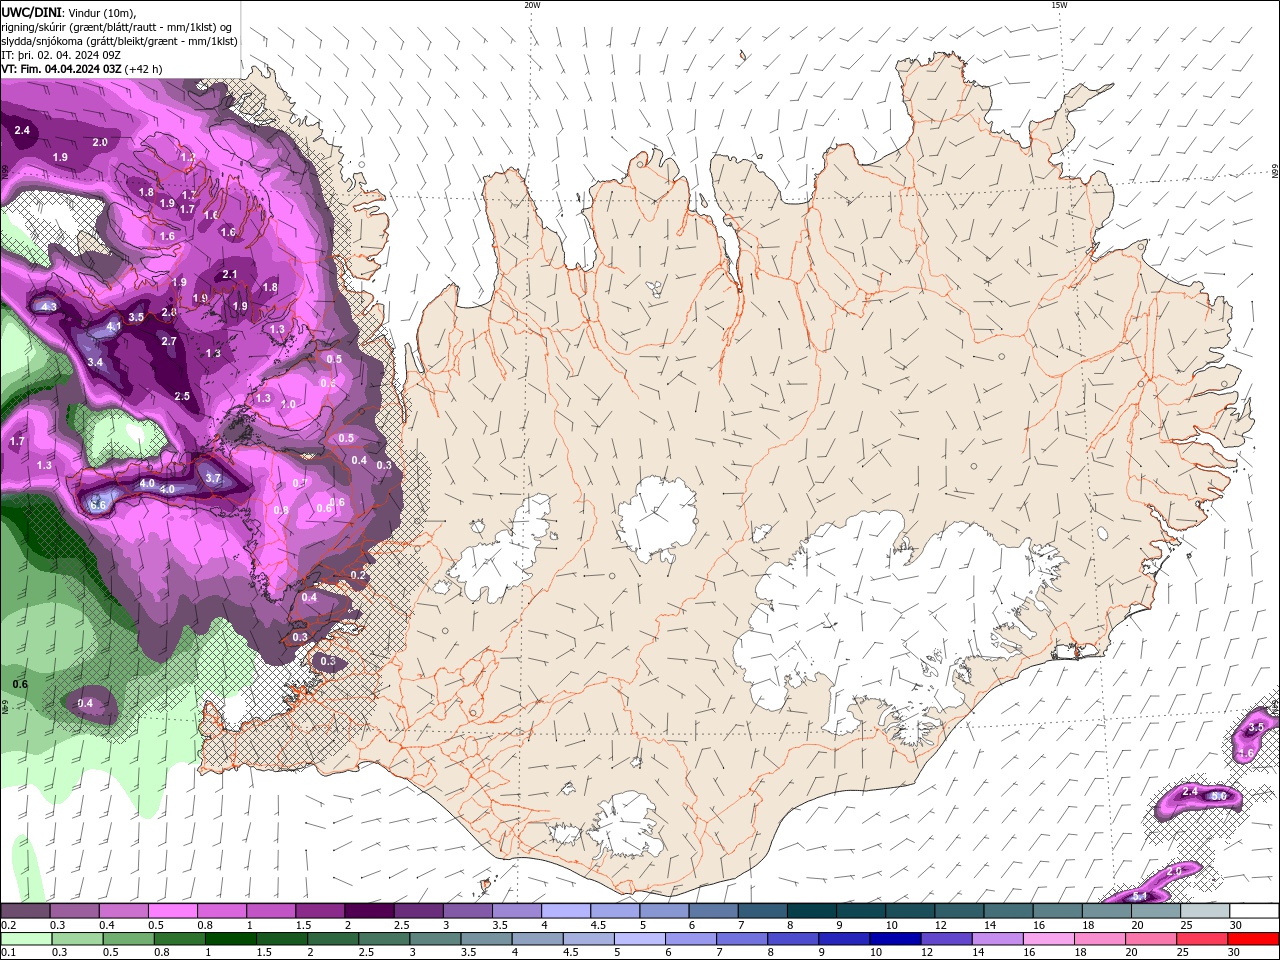Click the 4.1 precipitation value on map
1280x960 pixels.
[114, 326]
